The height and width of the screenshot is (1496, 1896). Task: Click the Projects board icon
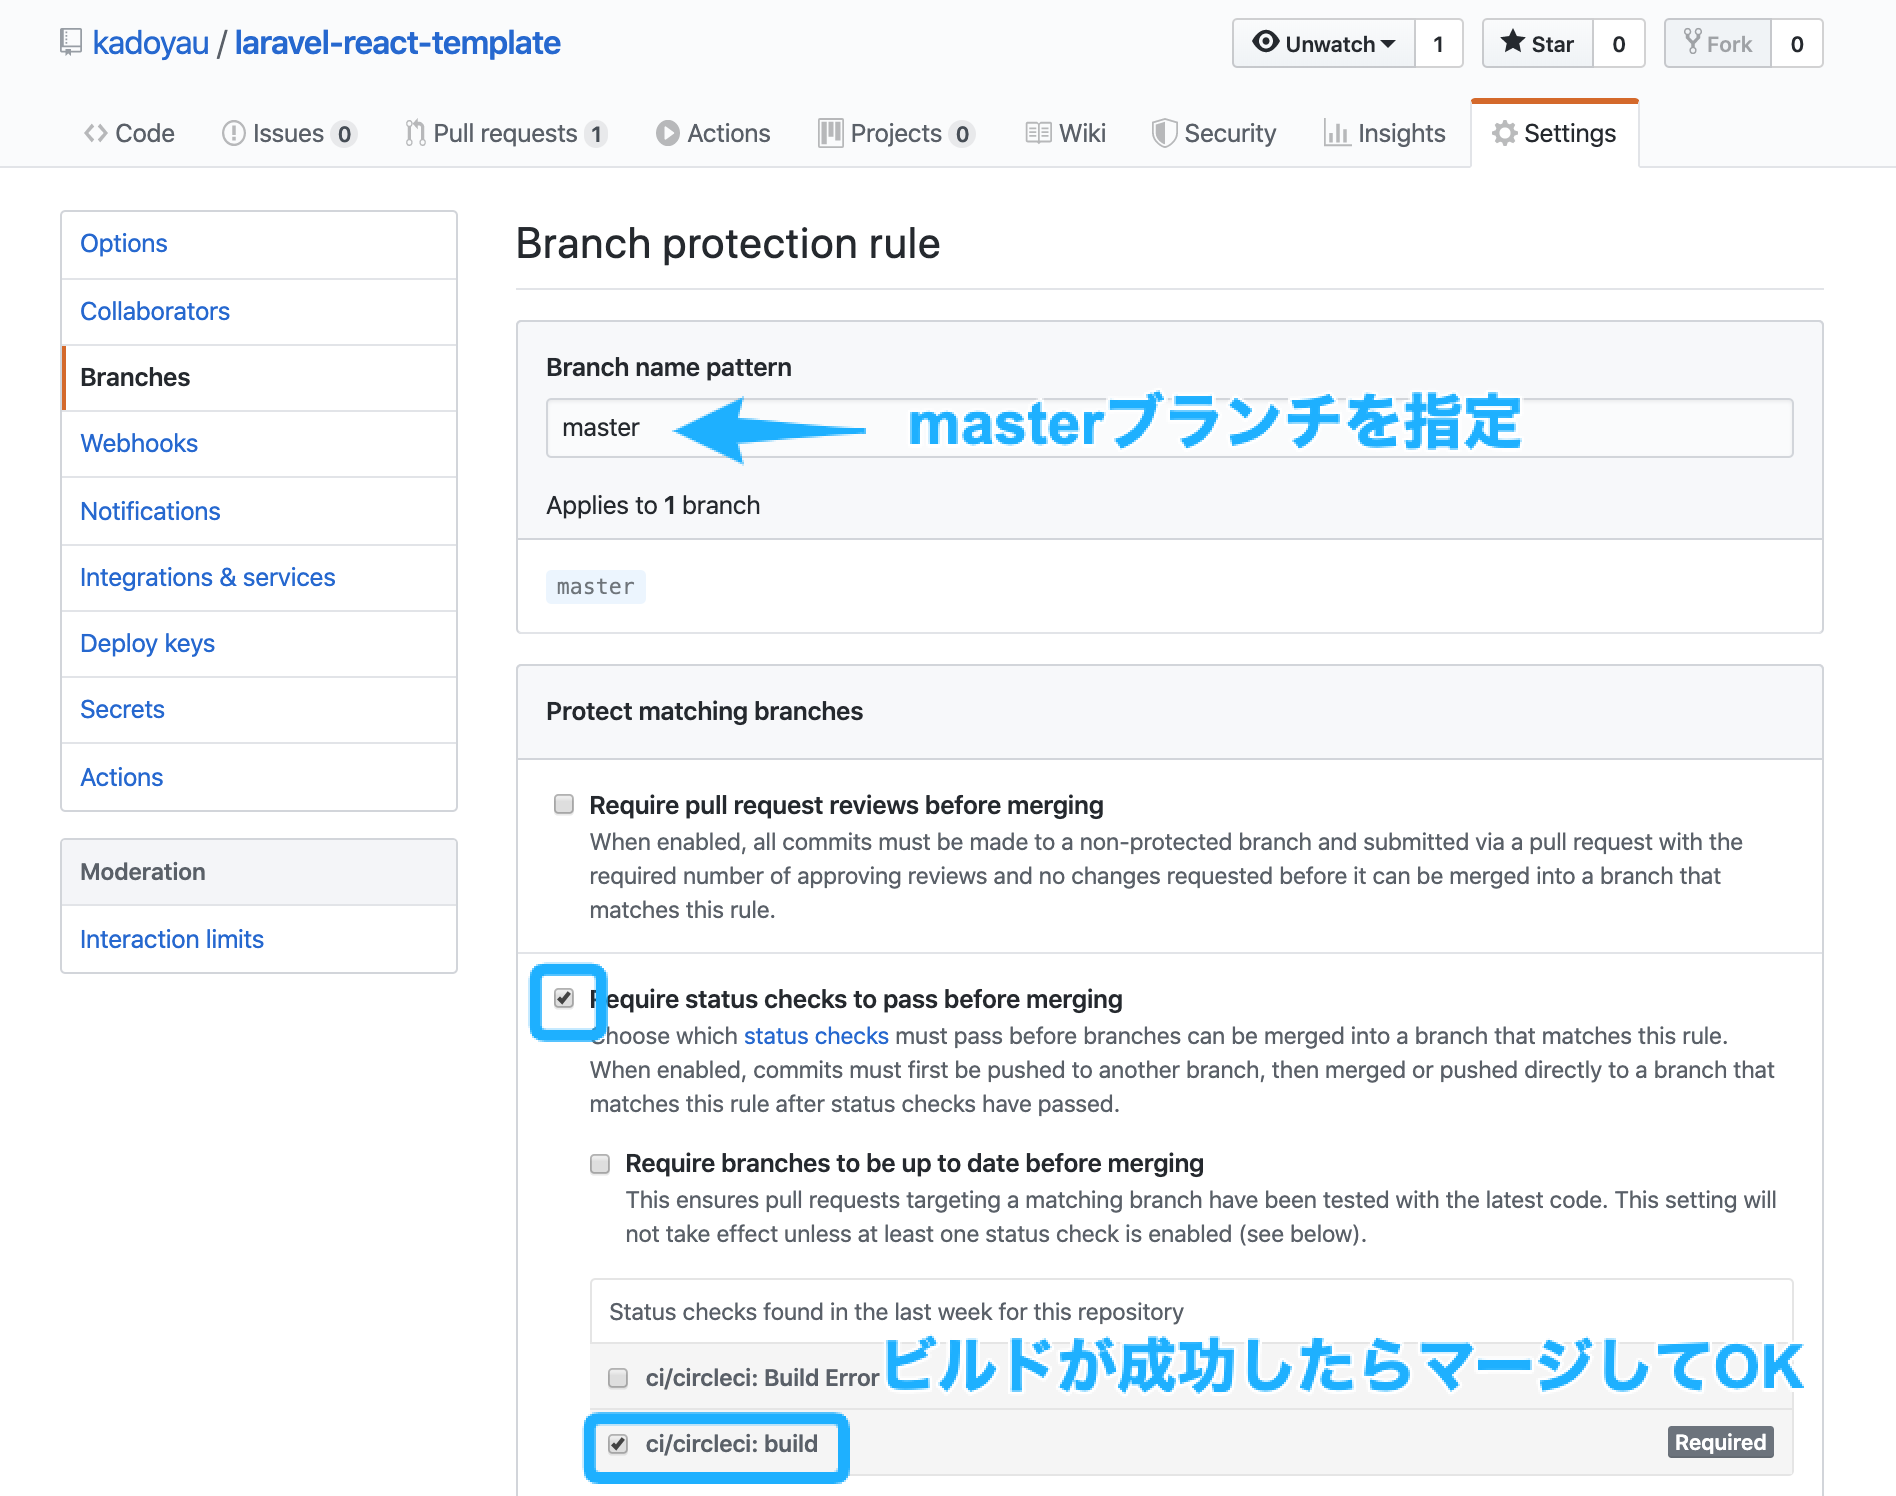click(x=830, y=133)
